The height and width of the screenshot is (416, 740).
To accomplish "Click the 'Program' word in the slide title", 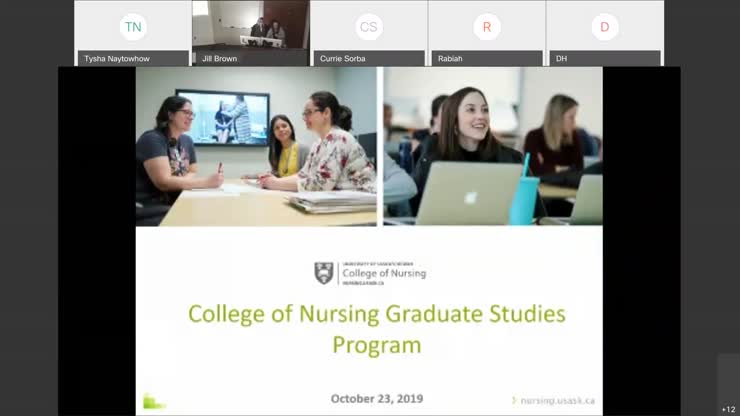I will pyautogui.click(x=377, y=345).
